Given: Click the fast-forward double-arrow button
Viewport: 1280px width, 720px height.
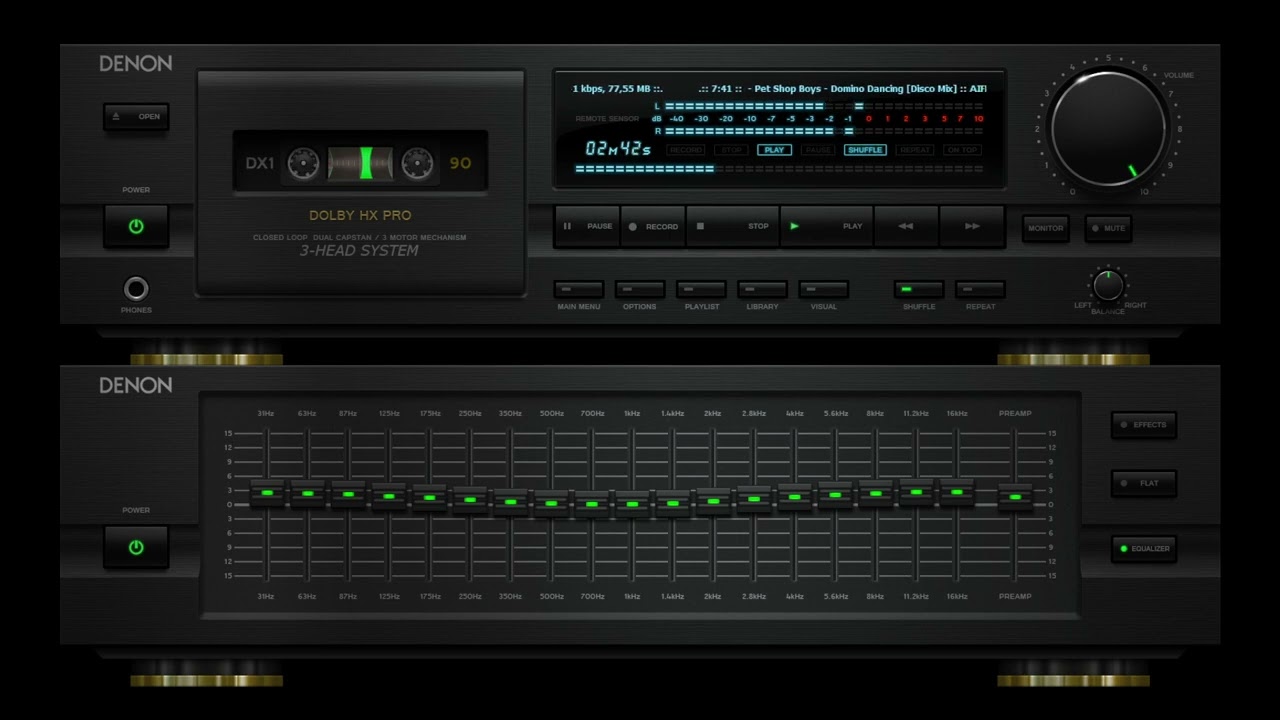Looking at the screenshot, I should [972, 226].
